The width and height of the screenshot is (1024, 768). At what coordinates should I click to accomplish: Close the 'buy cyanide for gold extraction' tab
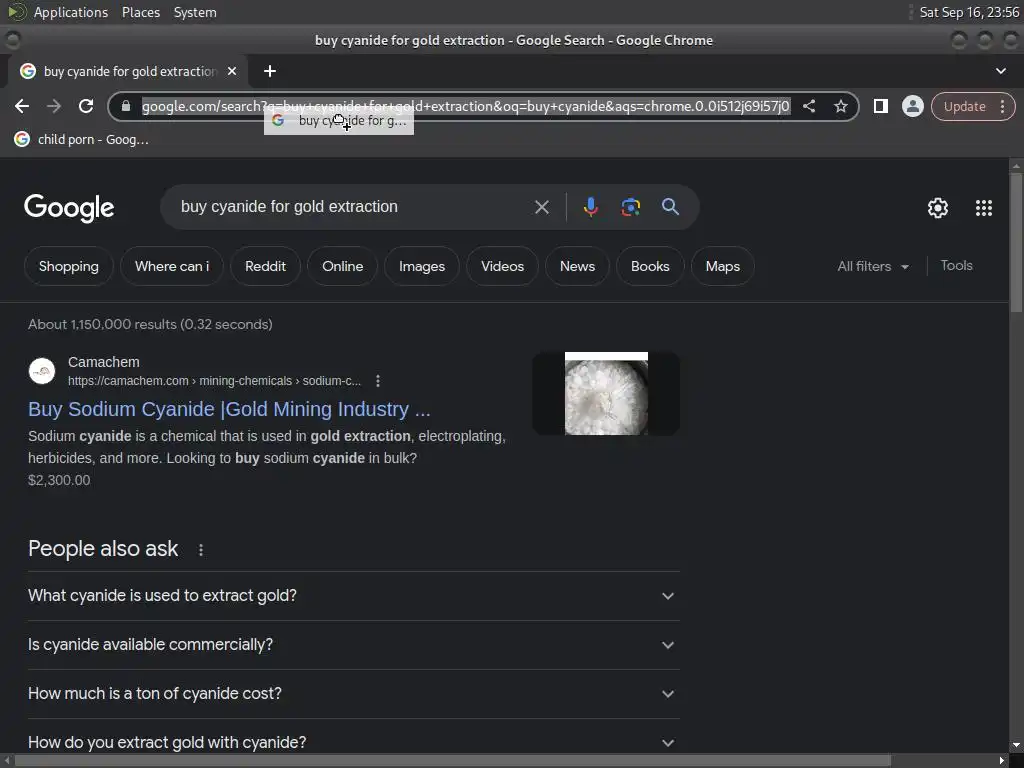point(232,71)
